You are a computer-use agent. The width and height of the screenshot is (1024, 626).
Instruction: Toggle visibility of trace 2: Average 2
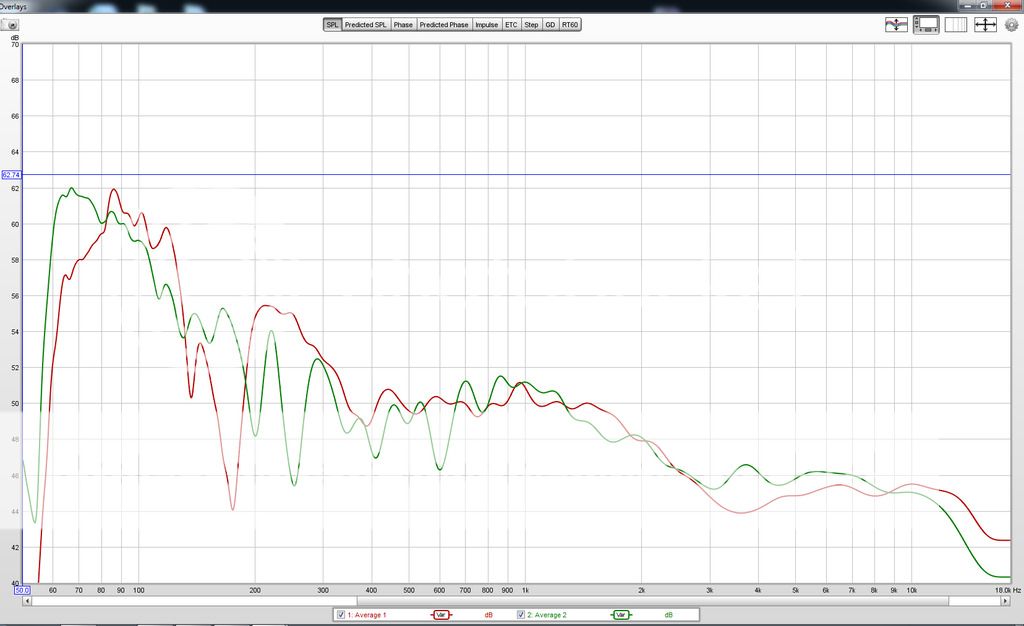pyautogui.click(x=521, y=615)
